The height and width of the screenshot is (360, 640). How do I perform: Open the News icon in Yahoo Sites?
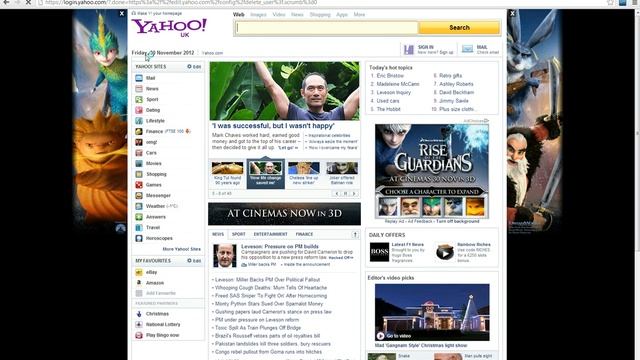[x=139, y=89]
